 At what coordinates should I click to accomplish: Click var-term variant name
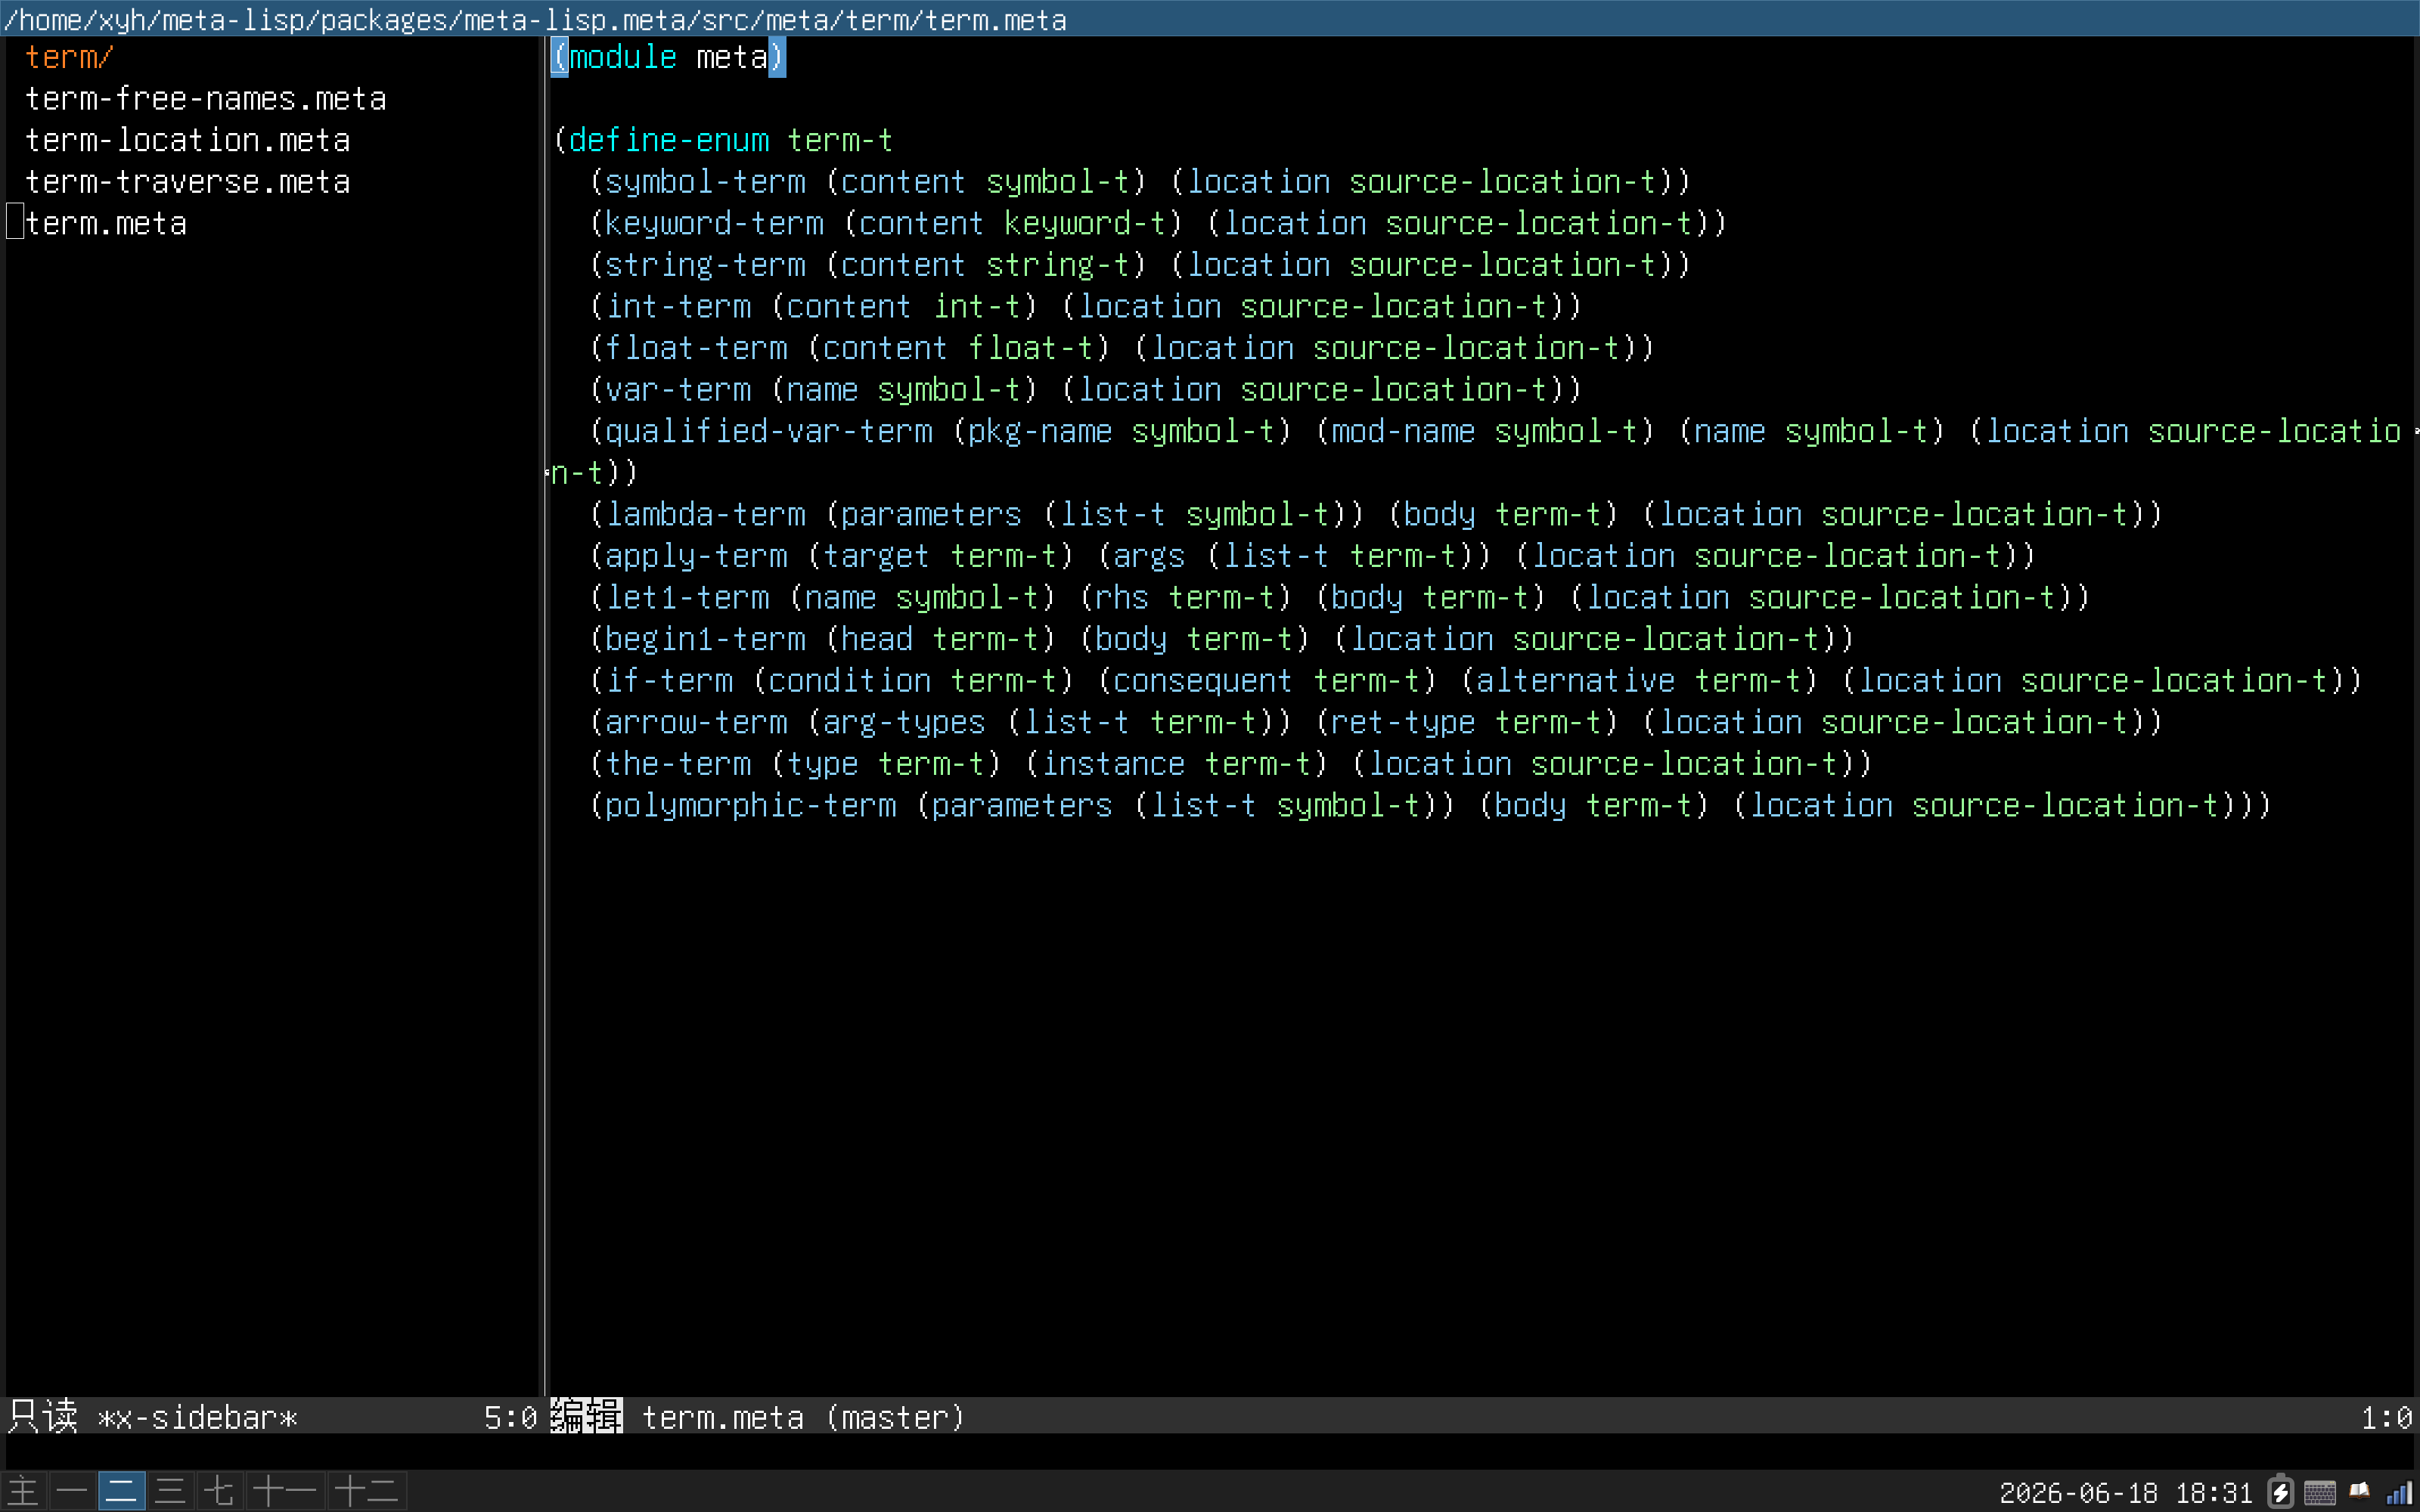coord(678,389)
